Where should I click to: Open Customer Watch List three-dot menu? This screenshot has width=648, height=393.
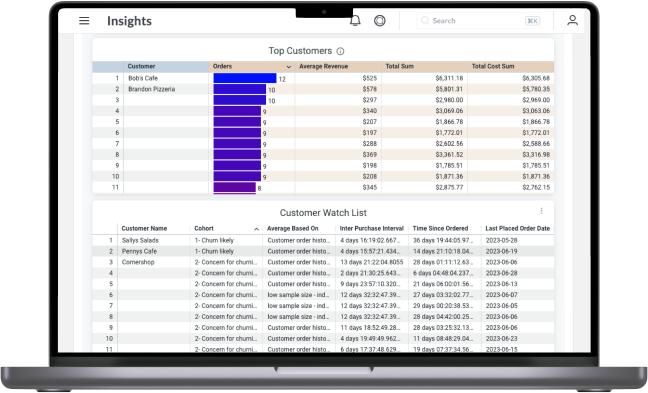tap(541, 211)
